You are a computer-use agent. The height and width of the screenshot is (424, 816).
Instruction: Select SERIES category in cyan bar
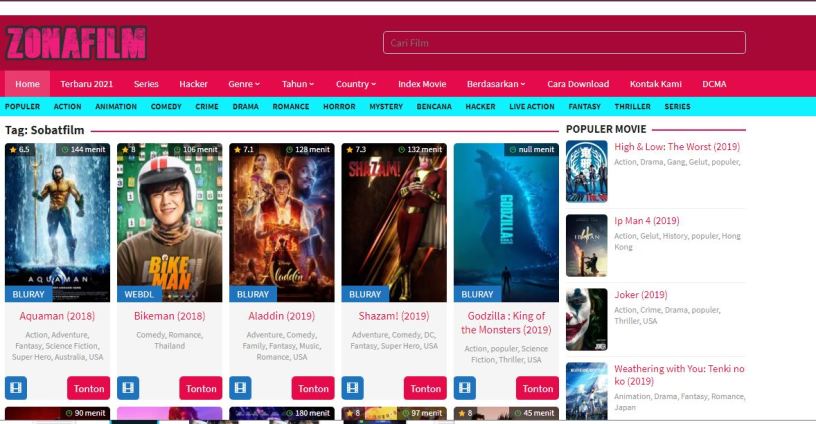pyautogui.click(x=678, y=106)
